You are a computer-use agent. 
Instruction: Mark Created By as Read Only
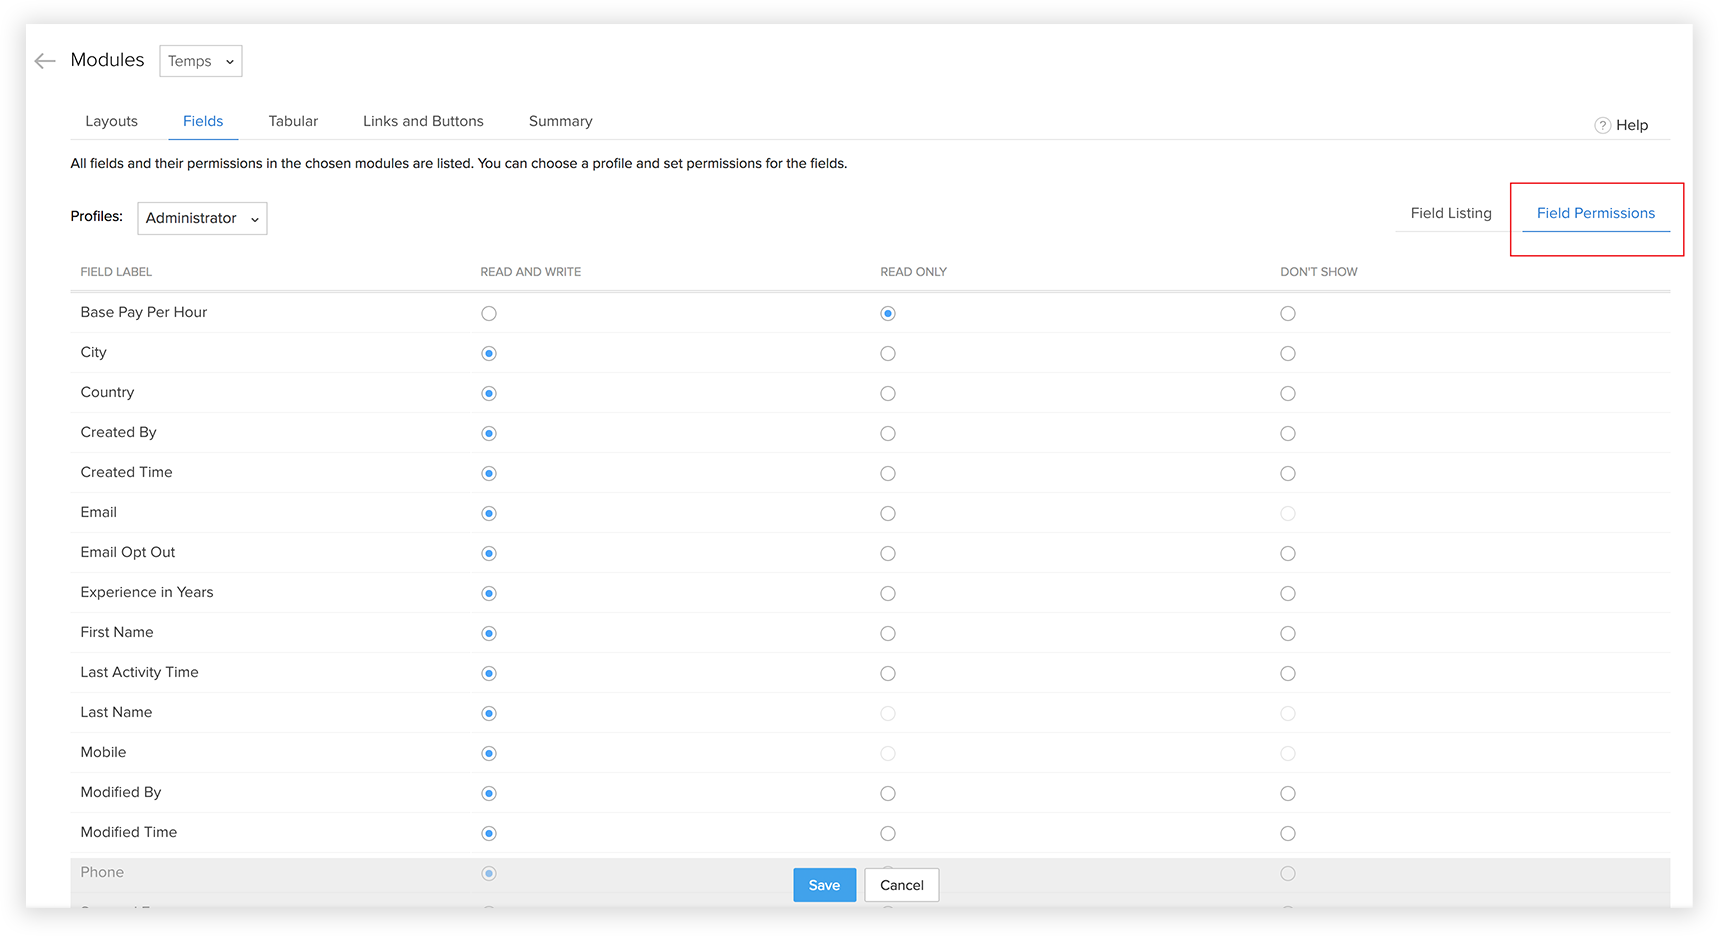pyautogui.click(x=888, y=433)
